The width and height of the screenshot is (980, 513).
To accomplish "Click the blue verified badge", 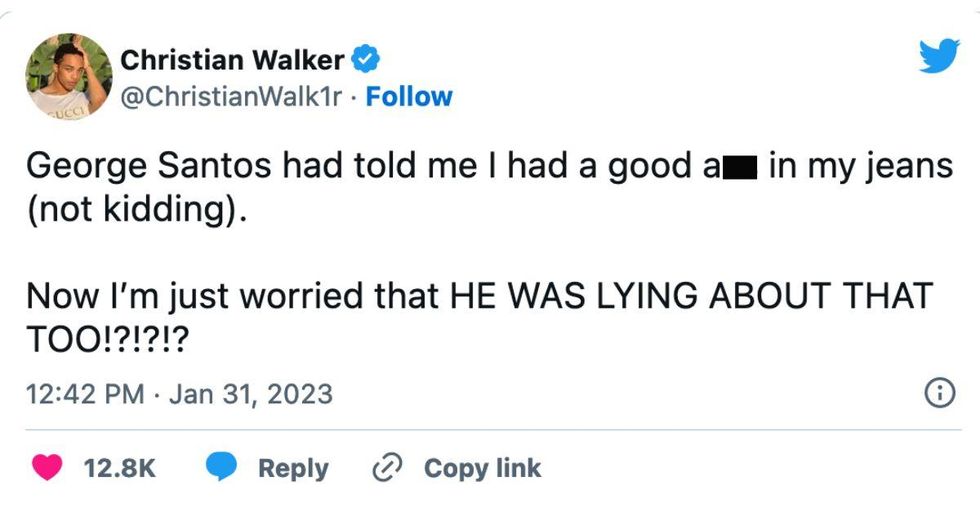I will coord(366,61).
